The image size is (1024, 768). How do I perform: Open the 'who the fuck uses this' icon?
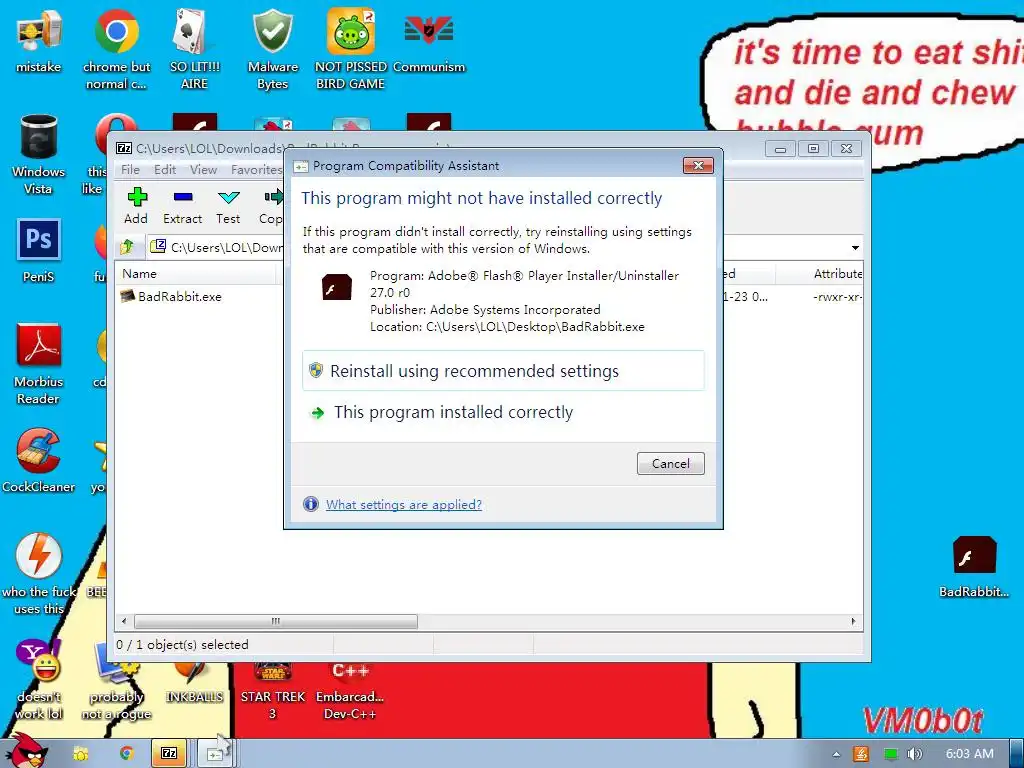point(39,575)
